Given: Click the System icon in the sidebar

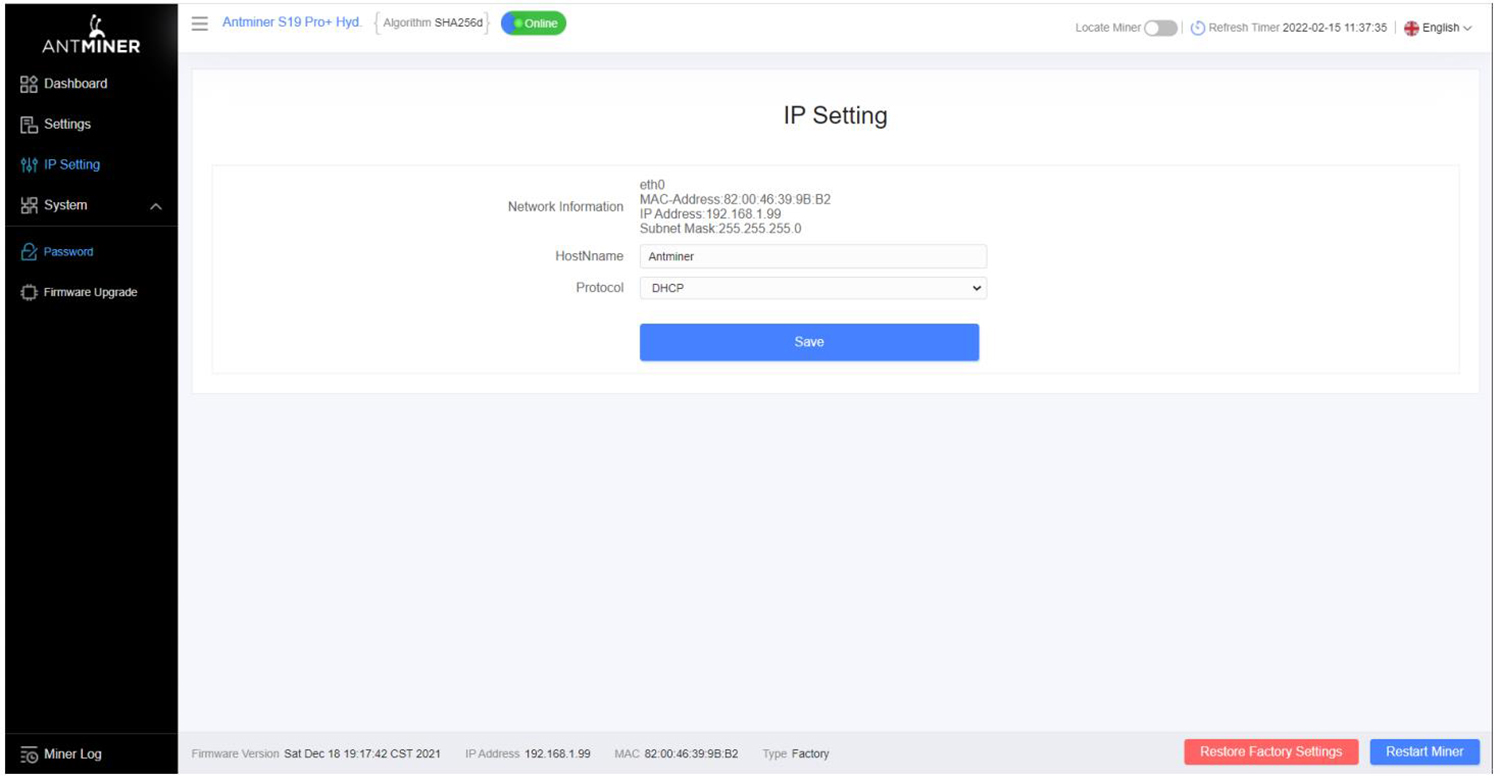Looking at the screenshot, I should tap(29, 205).
